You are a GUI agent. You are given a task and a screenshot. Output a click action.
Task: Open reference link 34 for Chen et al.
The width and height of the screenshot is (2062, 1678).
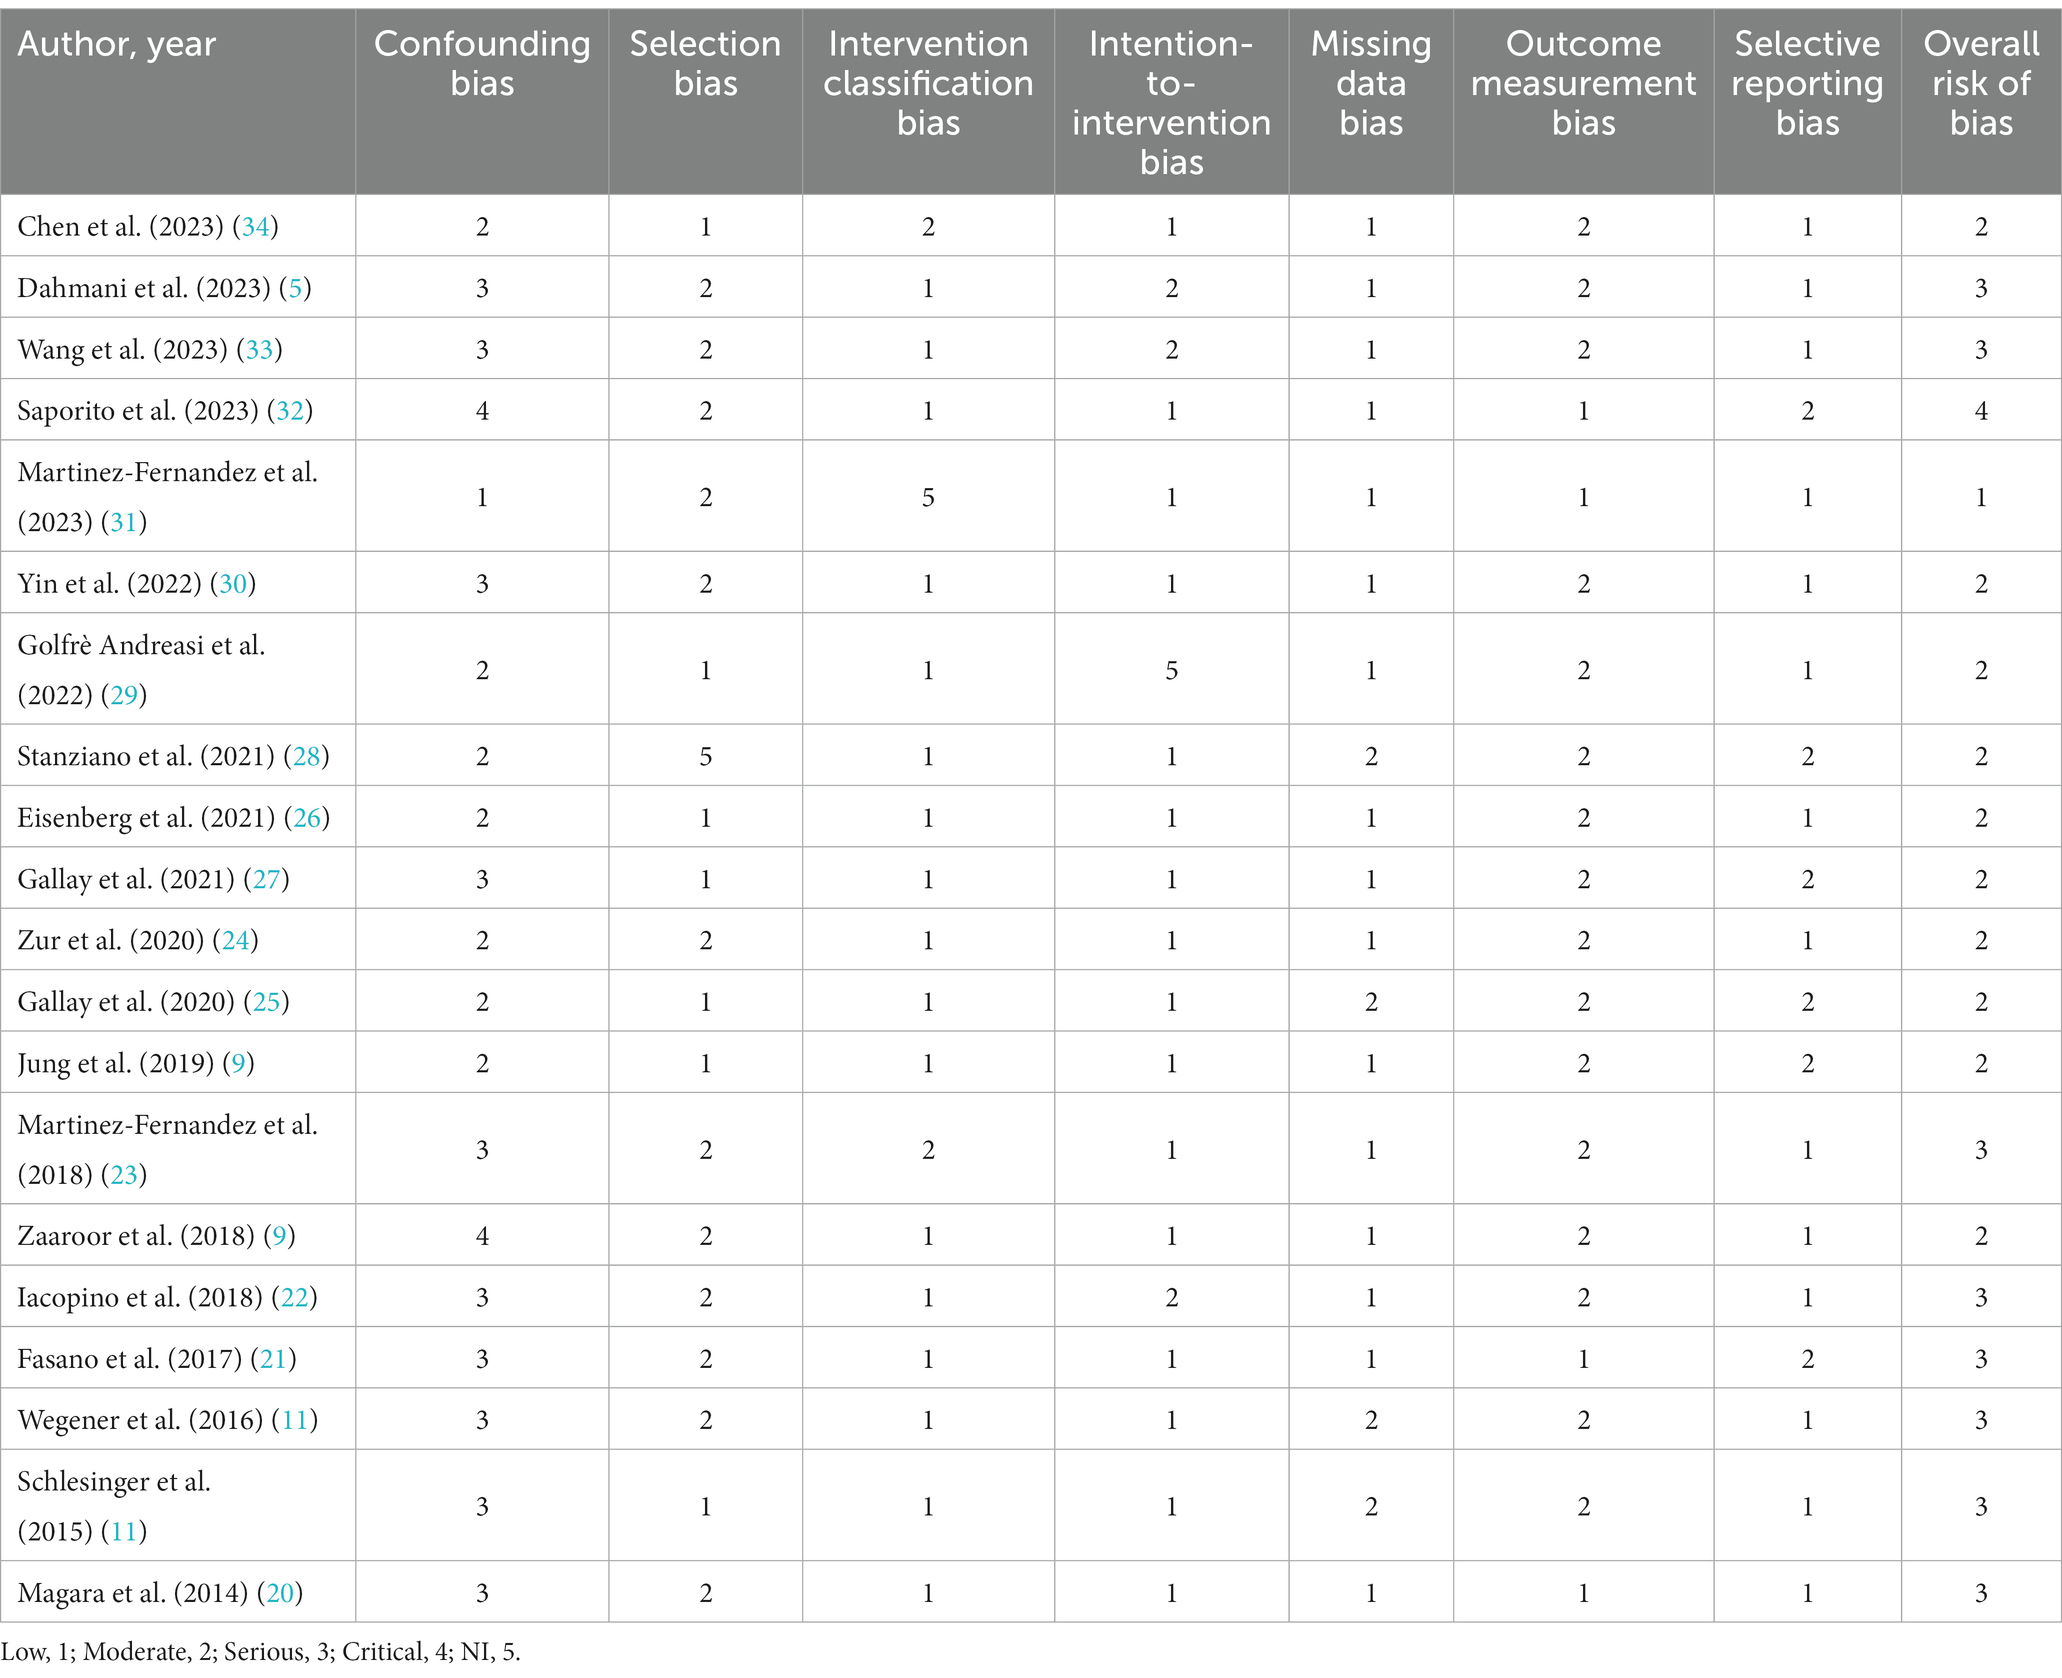(255, 227)
